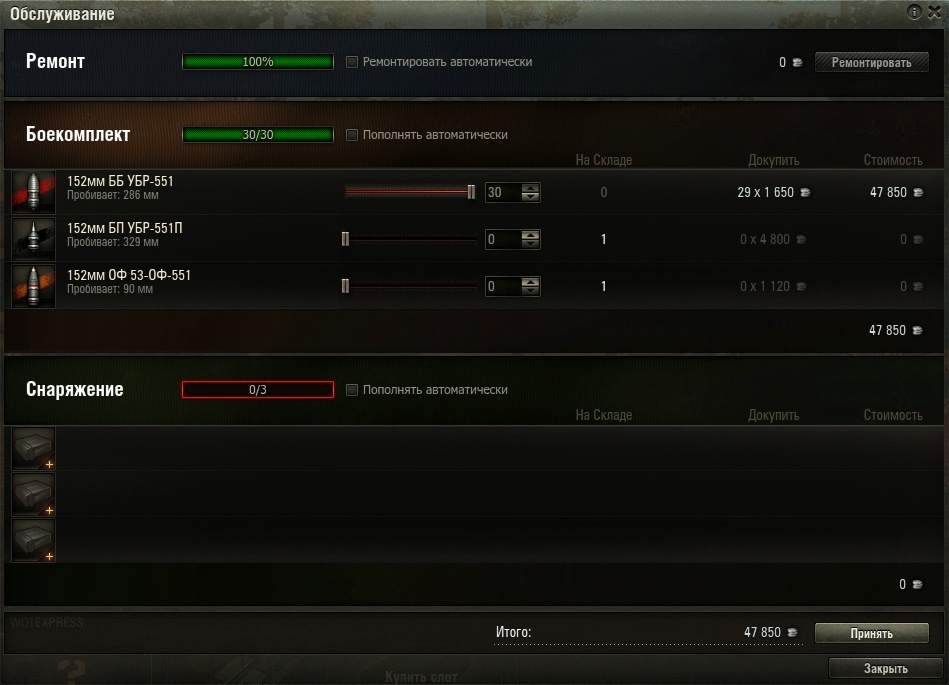The image size is (949, 685).
Task: Click the 152мм ББ УБР-551 shell icon
Action: pos(34,192)
